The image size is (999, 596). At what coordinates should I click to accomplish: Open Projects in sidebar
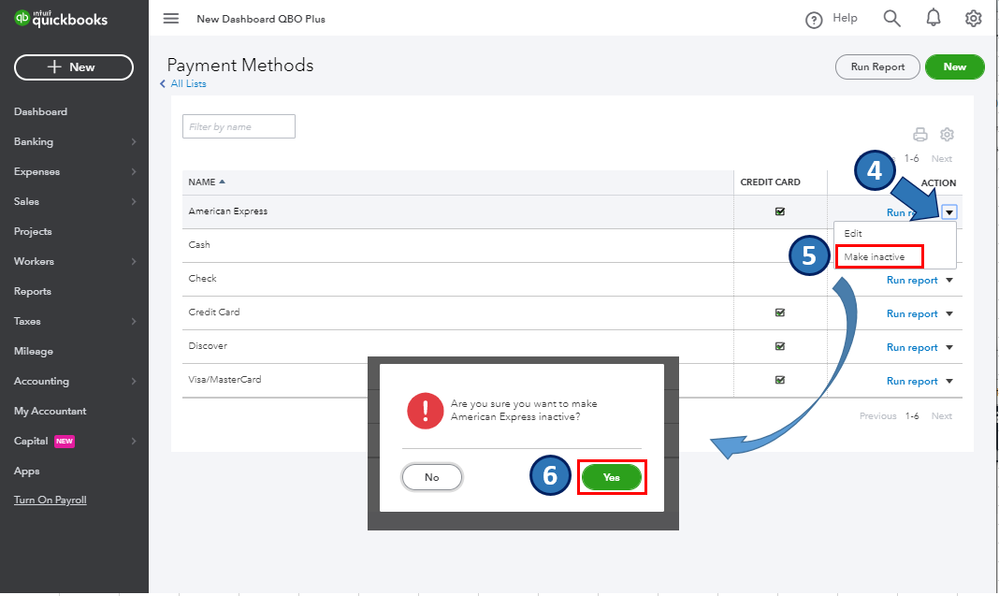pos(33,231)
